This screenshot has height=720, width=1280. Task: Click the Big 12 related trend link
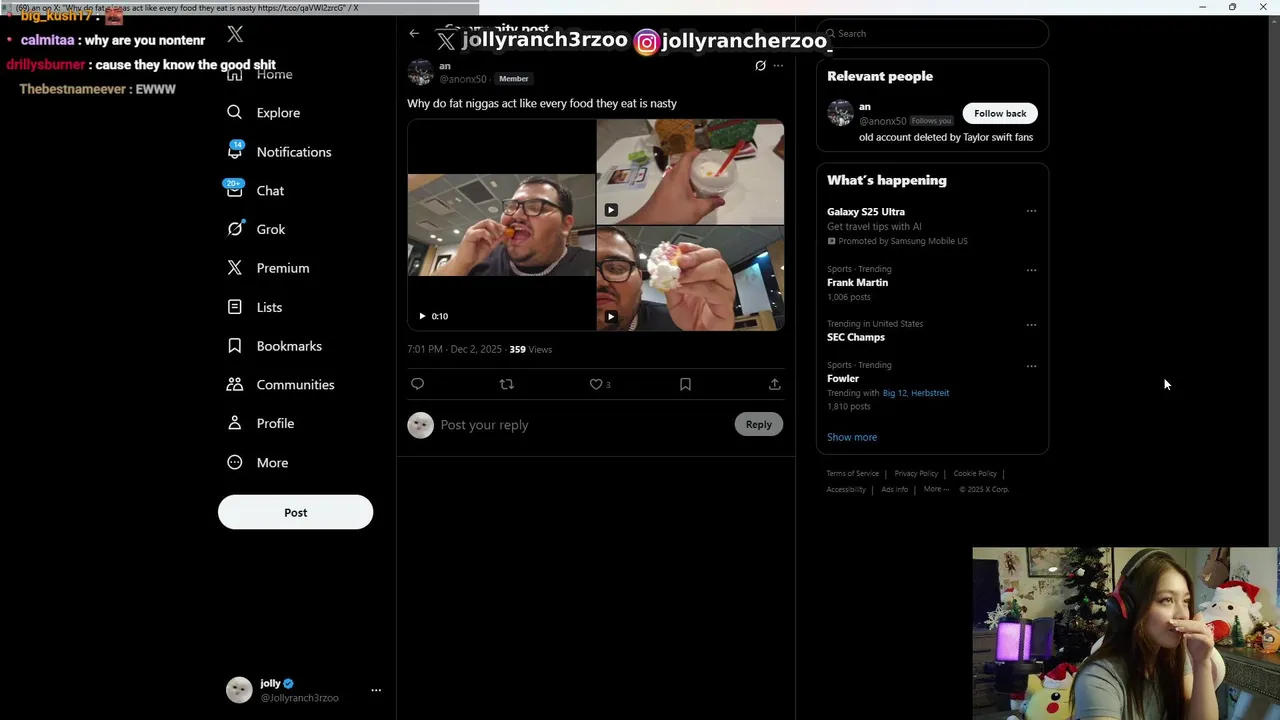click(x=894, y=393)
